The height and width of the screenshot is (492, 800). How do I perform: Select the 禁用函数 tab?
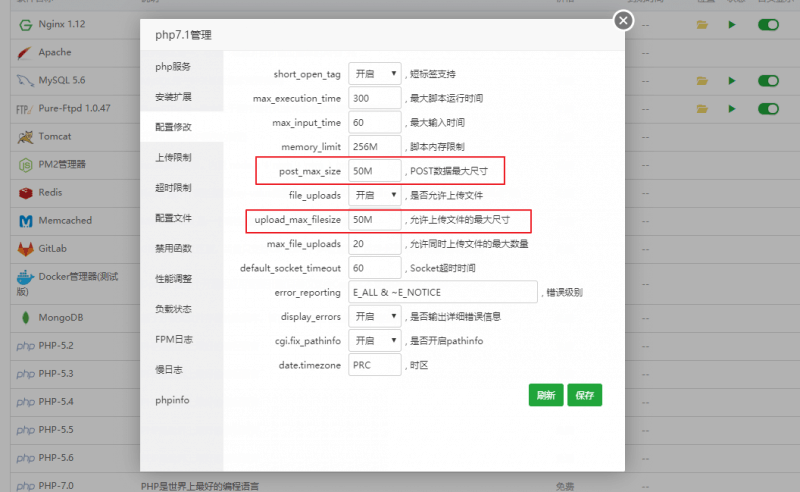pyautogui.click(x=182, y=249)
